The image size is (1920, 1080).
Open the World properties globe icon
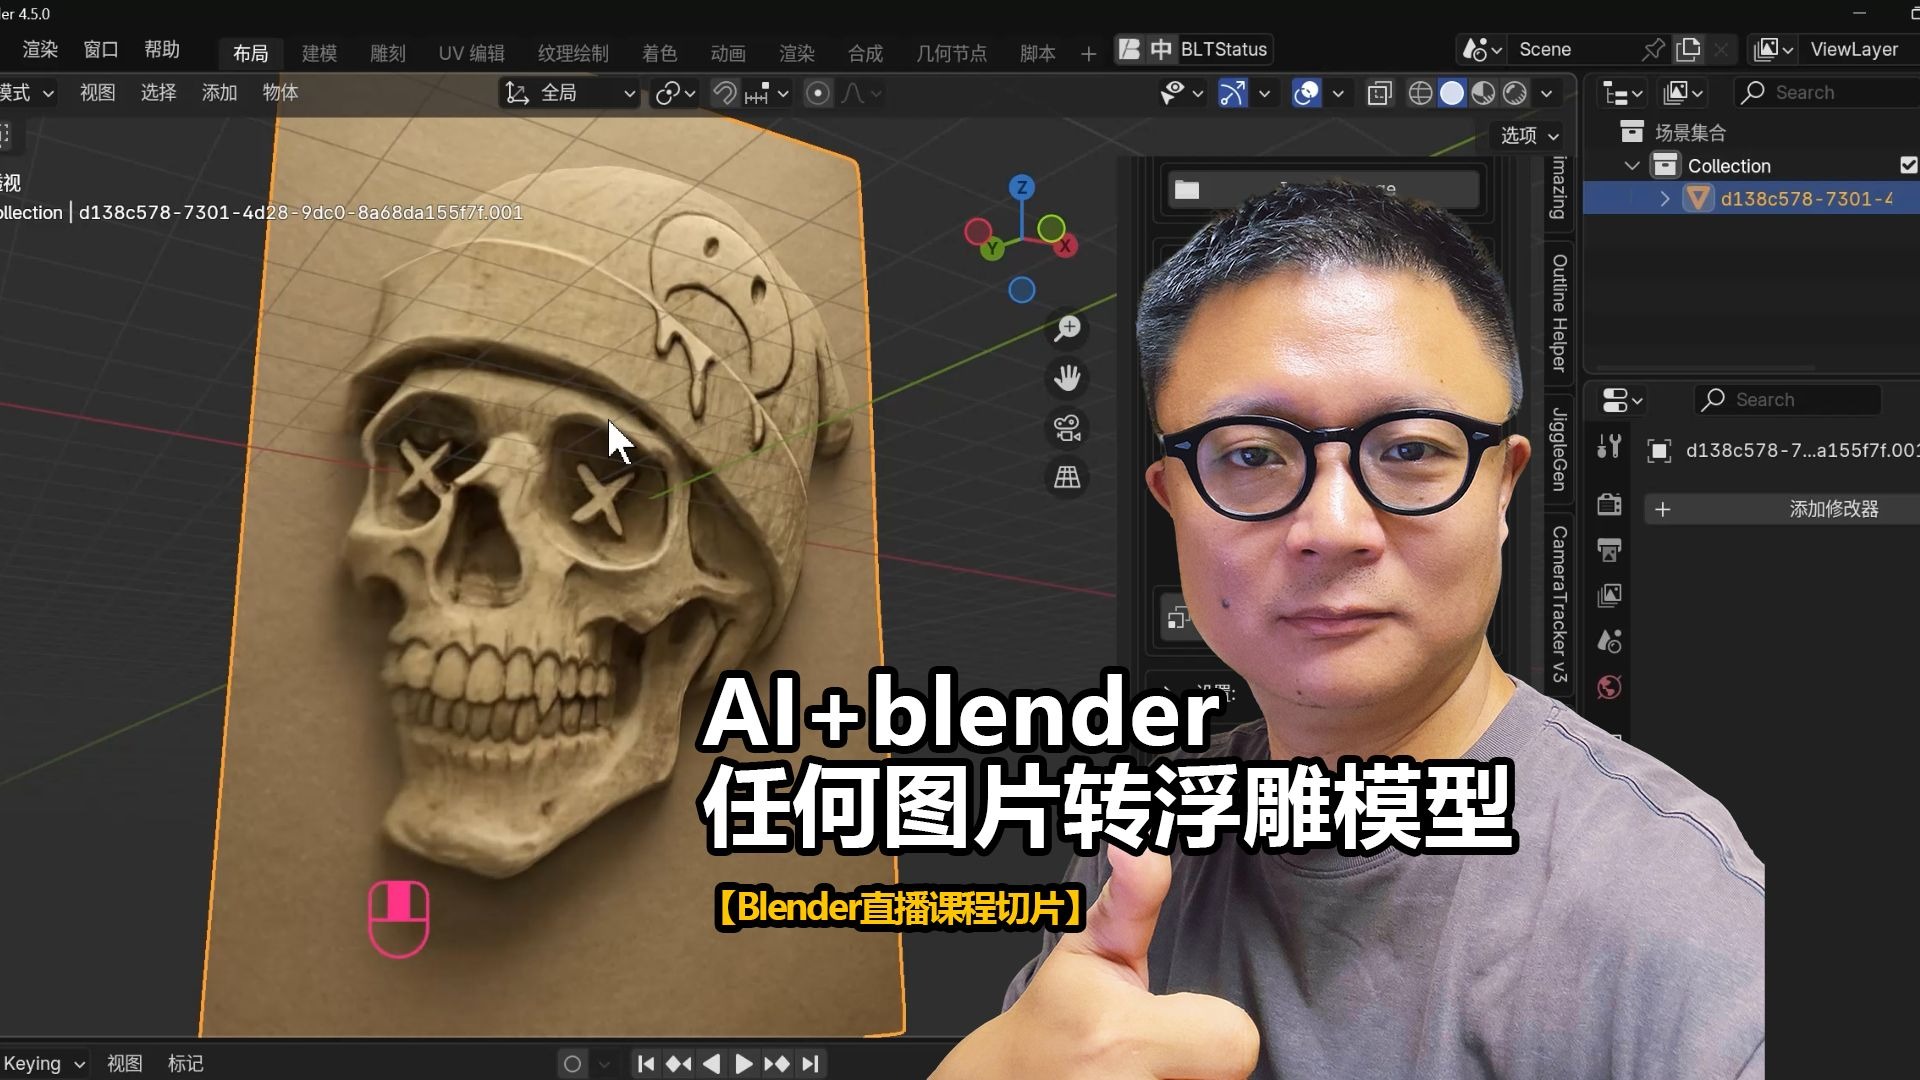(x=1609, y=687)
